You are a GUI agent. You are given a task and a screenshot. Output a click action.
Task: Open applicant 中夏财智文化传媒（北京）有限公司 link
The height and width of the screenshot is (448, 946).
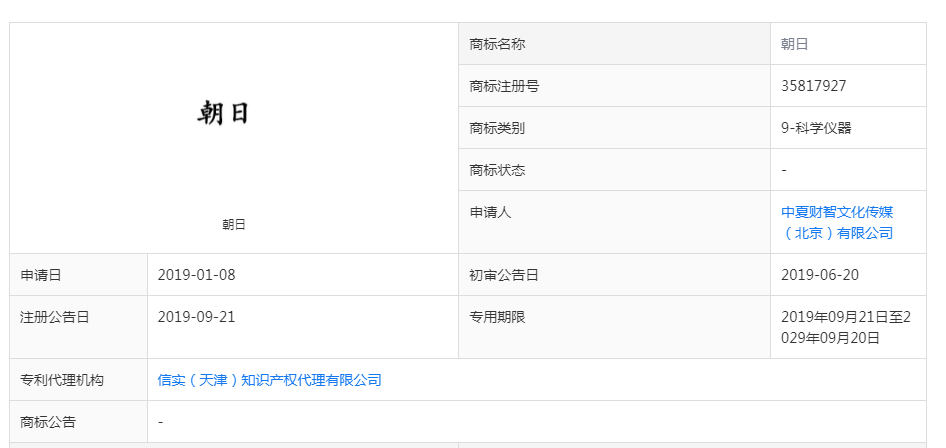(837, 222)
